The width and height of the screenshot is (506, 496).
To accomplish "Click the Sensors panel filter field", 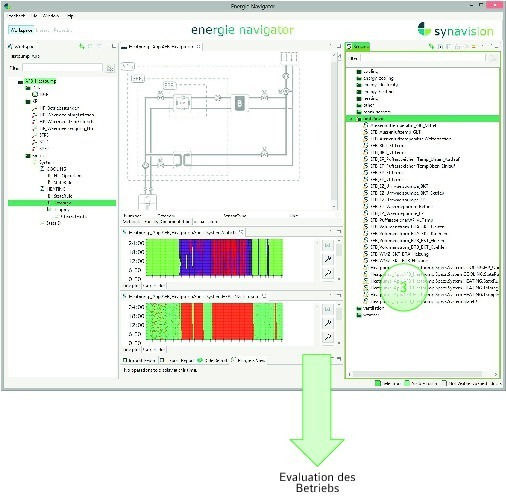I will coord(422,58).
